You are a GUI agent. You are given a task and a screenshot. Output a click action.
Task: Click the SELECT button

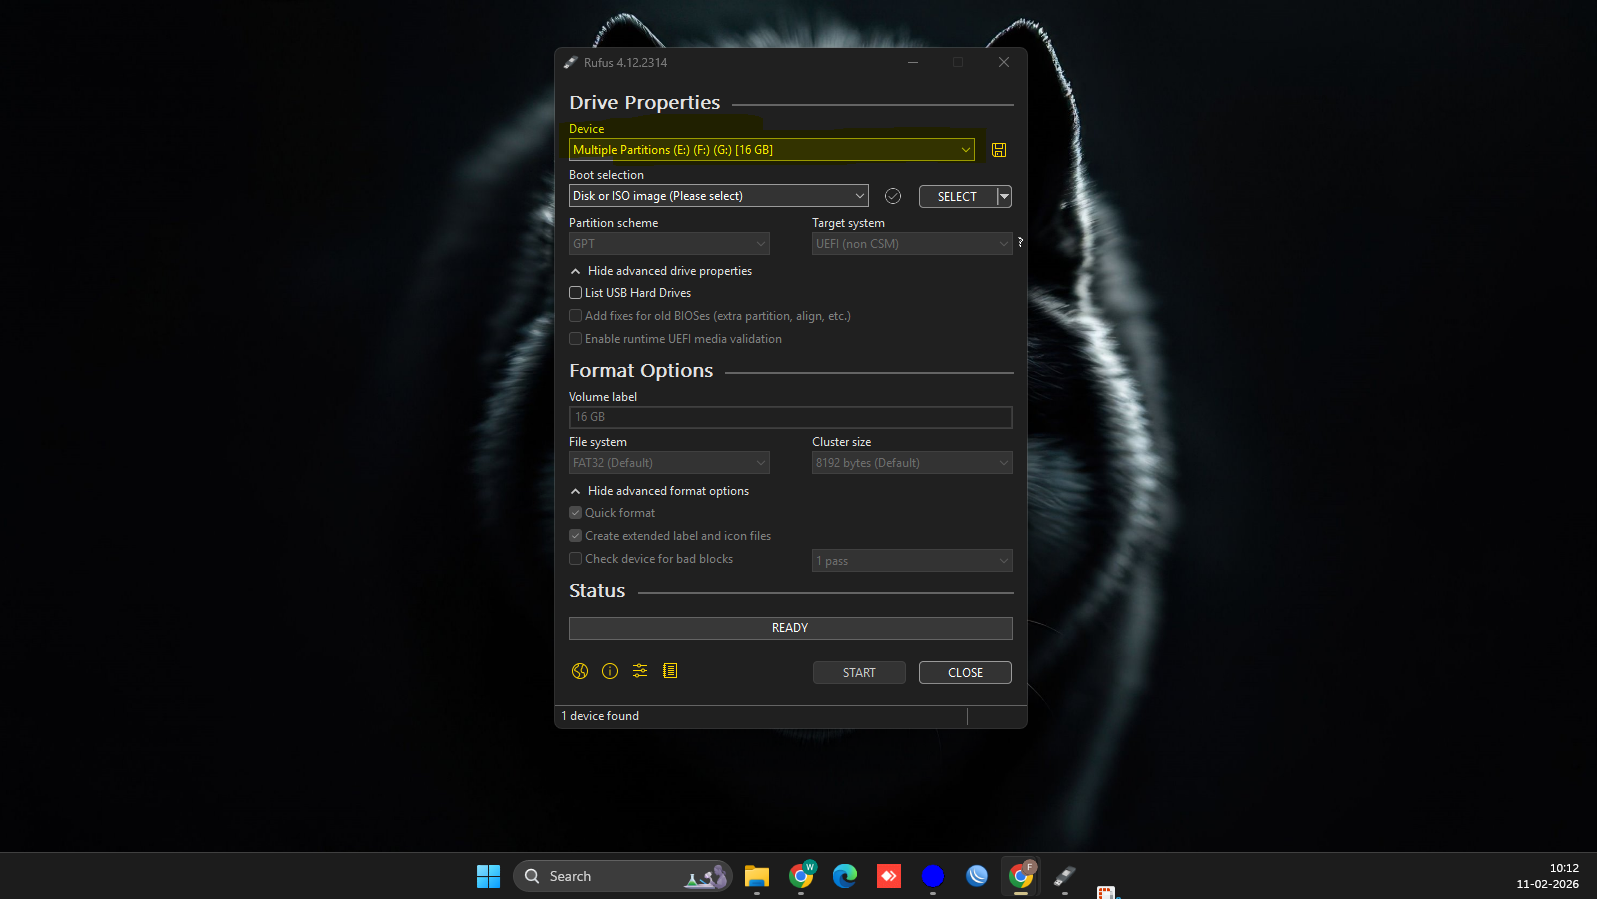[x=958, y=197]
